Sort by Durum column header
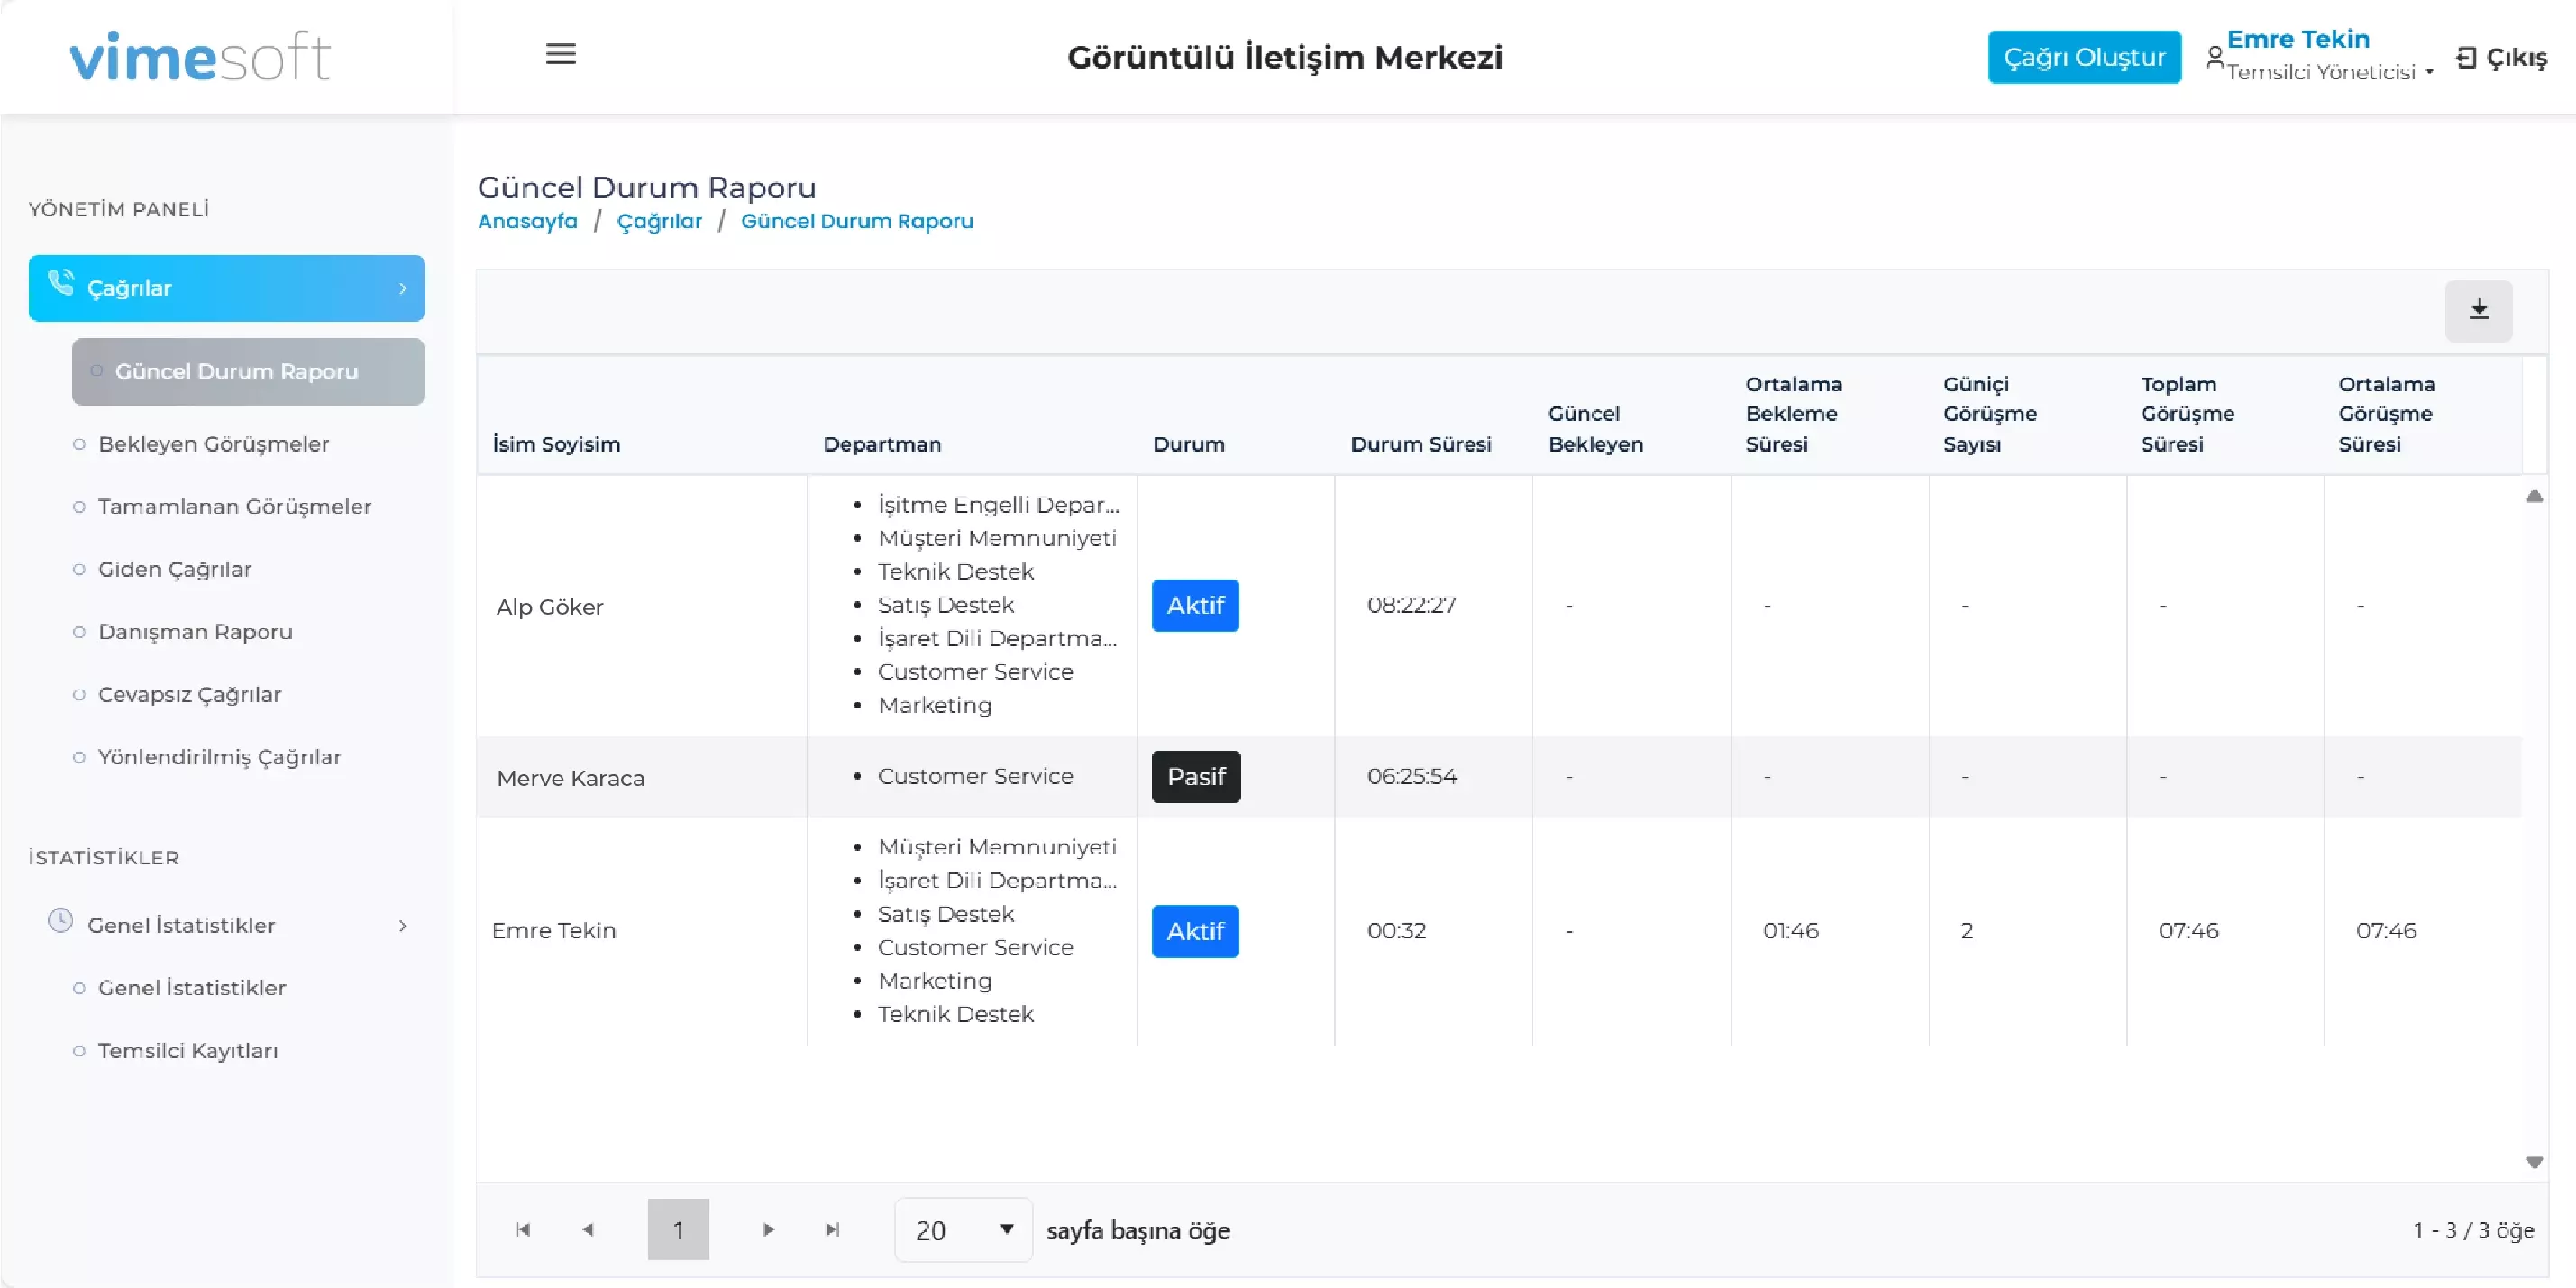This screenshot has width=2576, height=1288. (1188, 444)
